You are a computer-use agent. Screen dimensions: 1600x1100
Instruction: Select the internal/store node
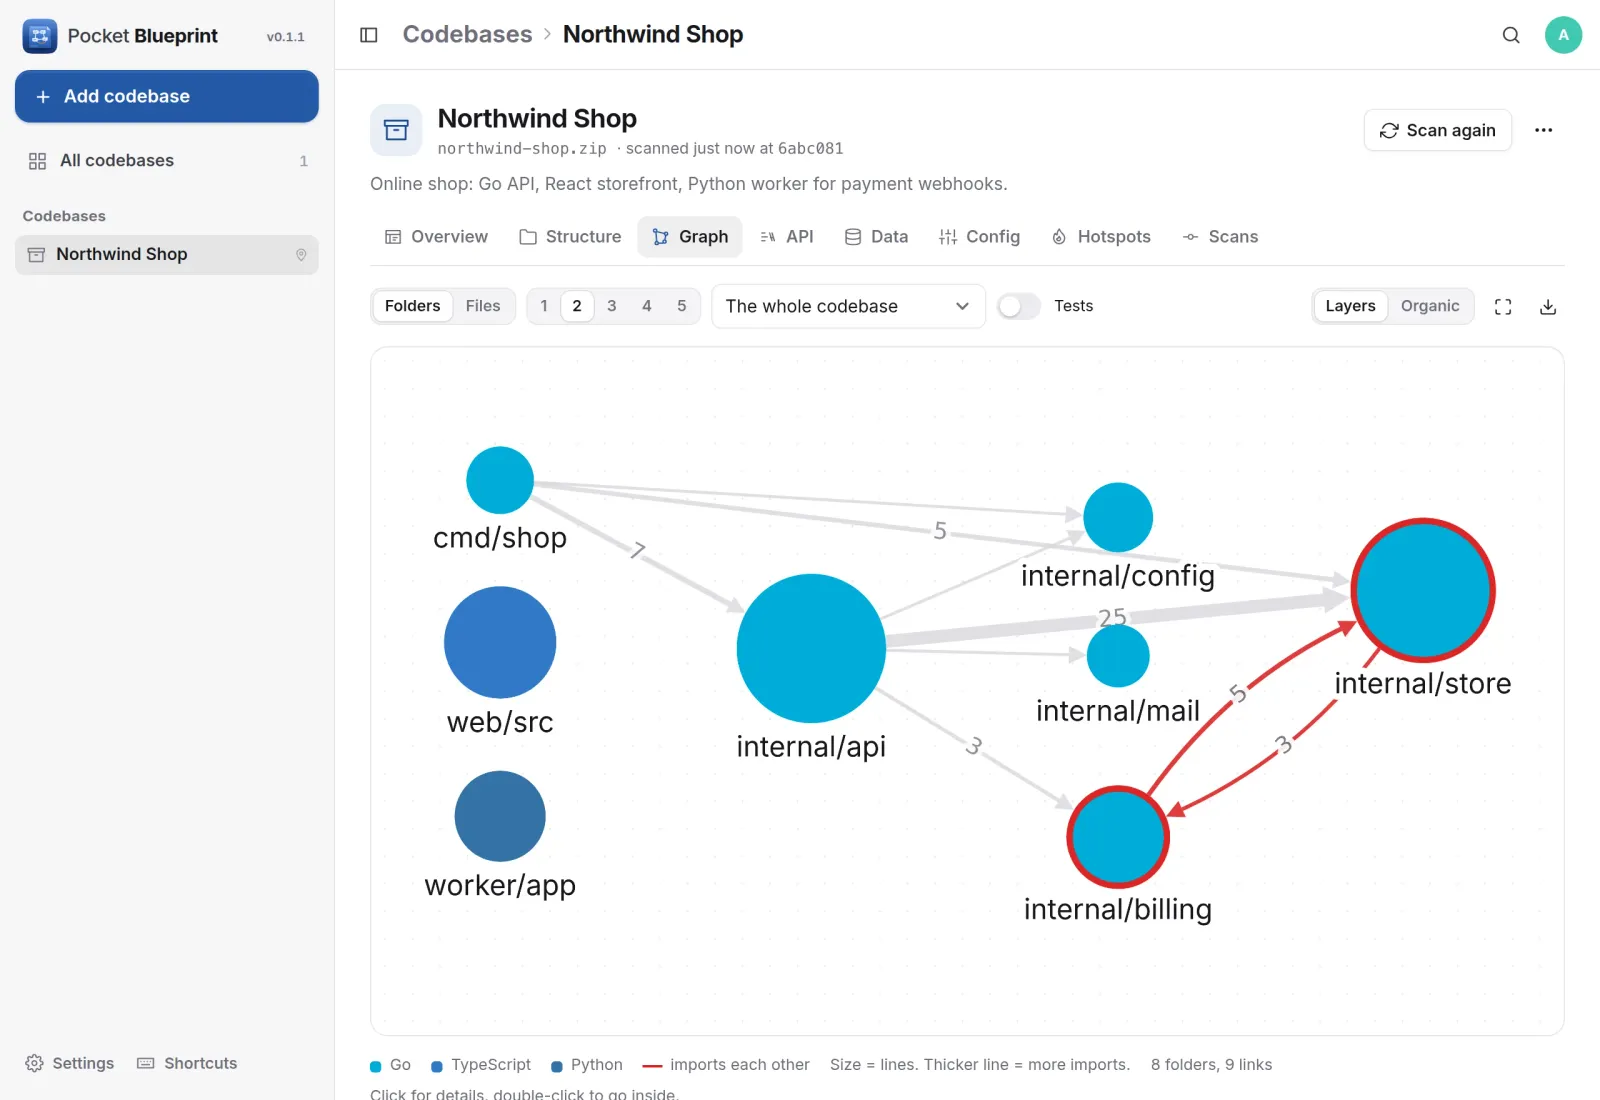(x=1423, y=590)
